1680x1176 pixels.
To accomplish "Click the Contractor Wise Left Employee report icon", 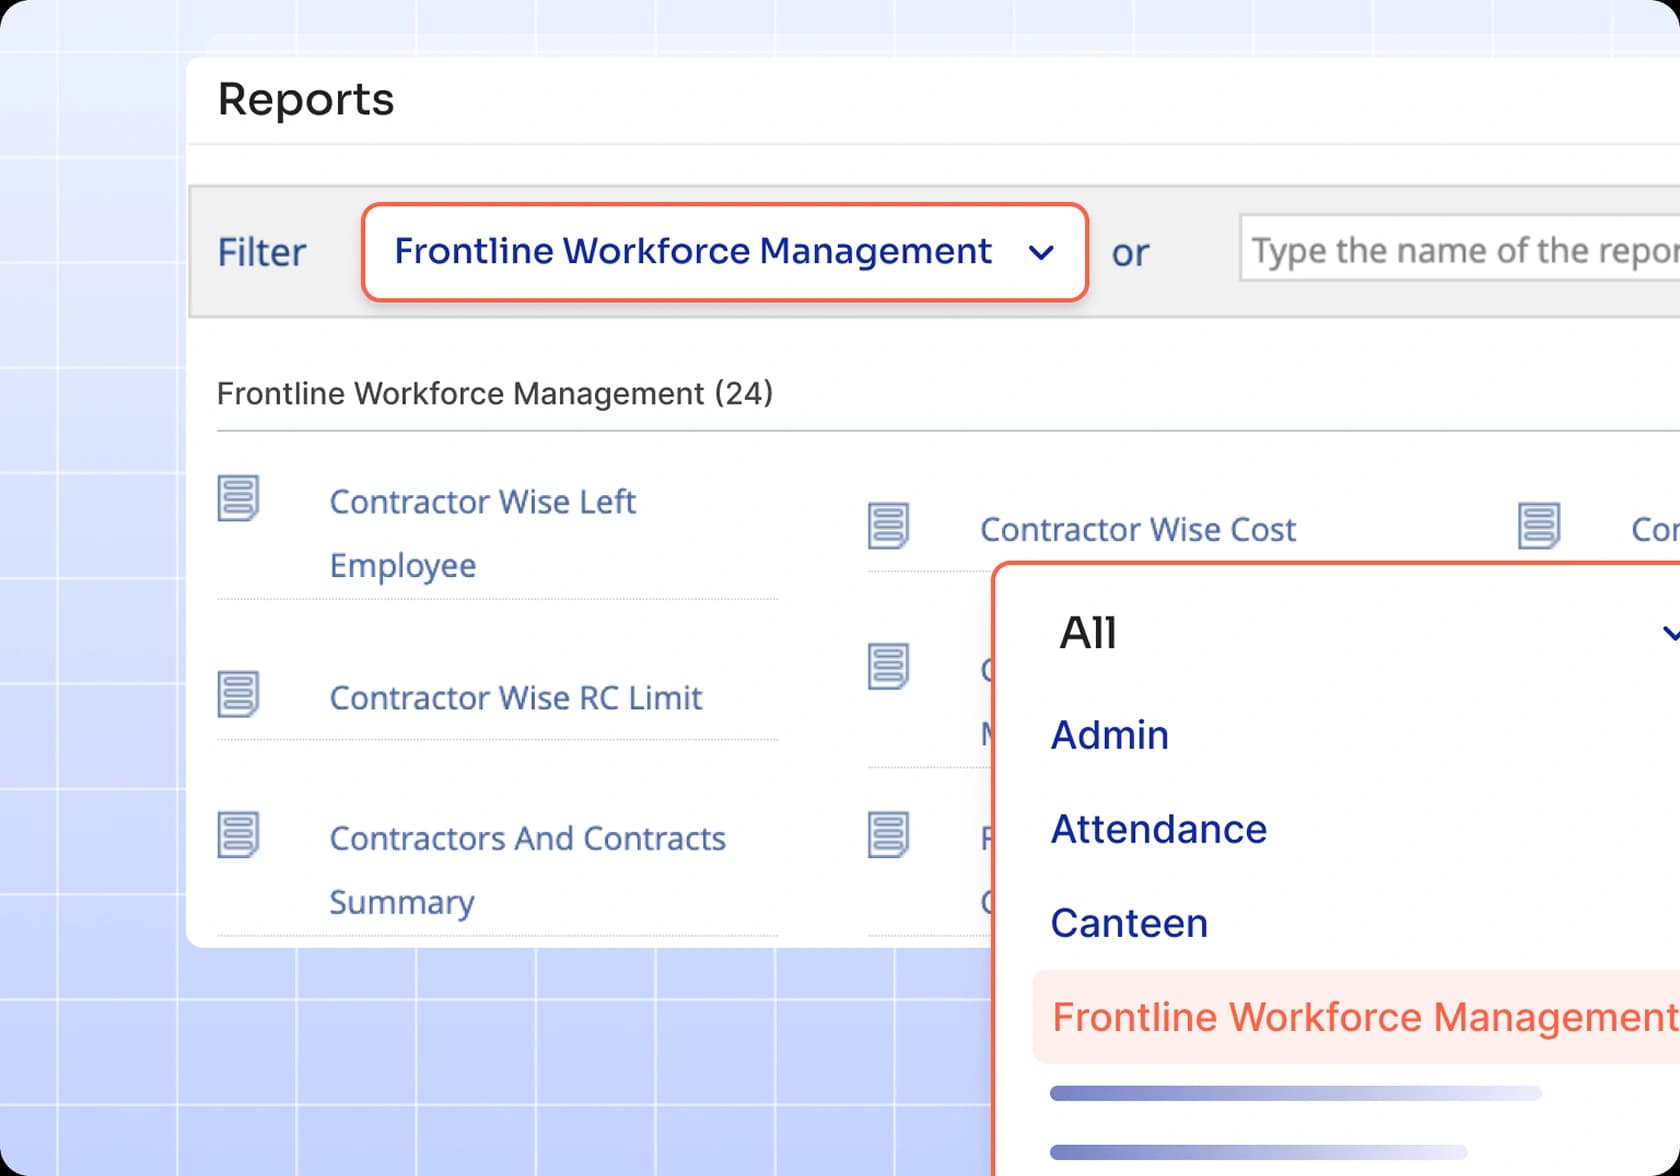I will [x=239, y=500].
